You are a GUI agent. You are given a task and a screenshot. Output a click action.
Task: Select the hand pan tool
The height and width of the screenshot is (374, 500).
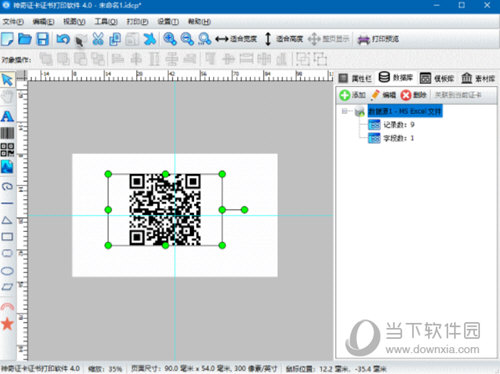coord(7,97)
